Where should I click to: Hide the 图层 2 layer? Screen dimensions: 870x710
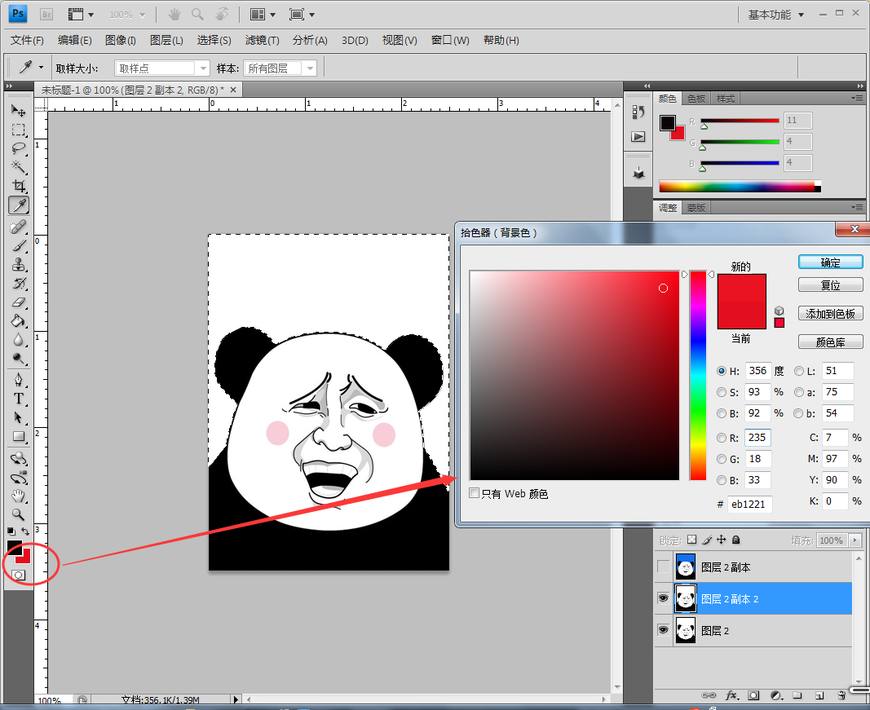[663, 630]
